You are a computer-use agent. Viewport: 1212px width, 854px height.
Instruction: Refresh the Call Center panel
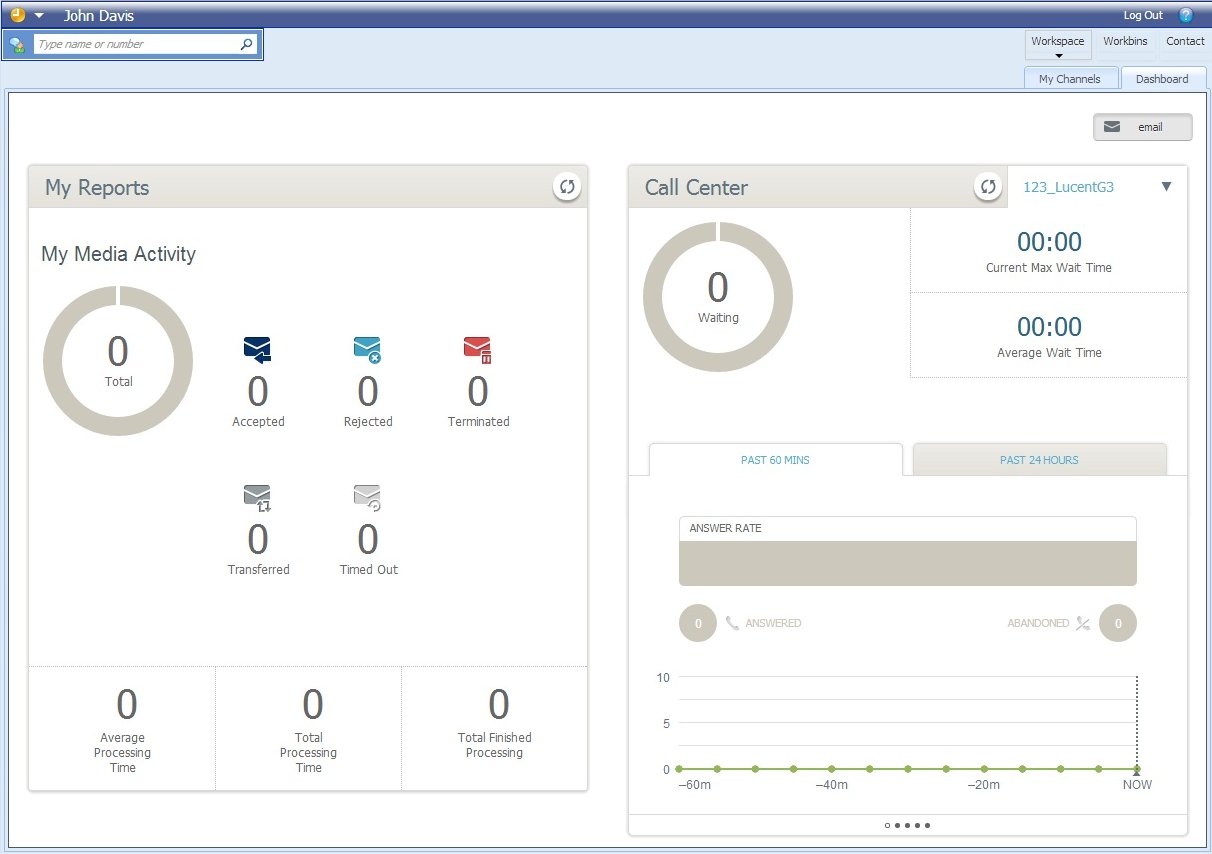[x=988, y=187]
